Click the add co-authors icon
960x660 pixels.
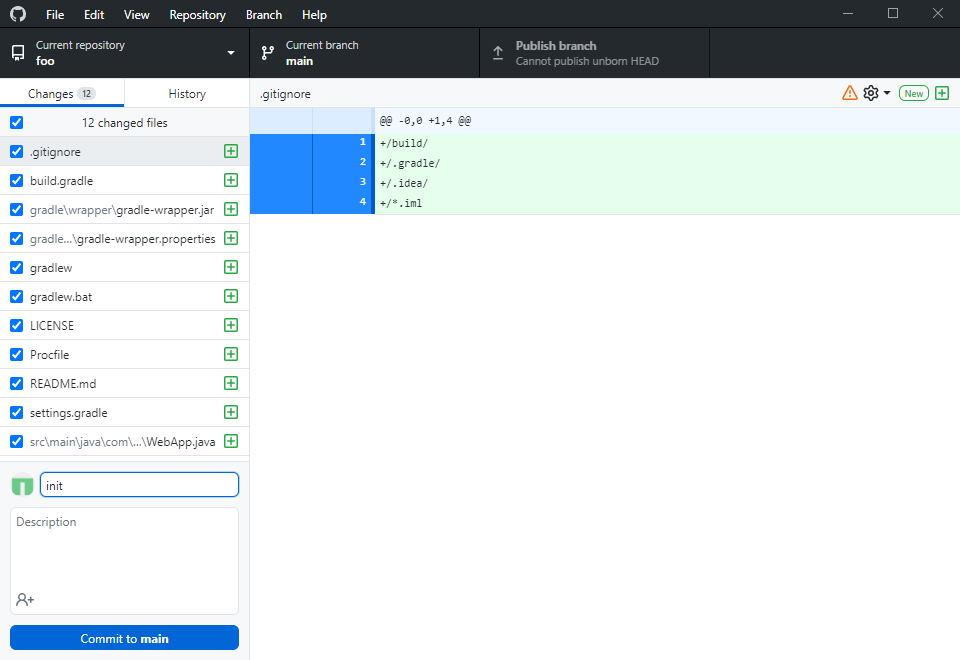pyautogui.click(x=25, y=599)
